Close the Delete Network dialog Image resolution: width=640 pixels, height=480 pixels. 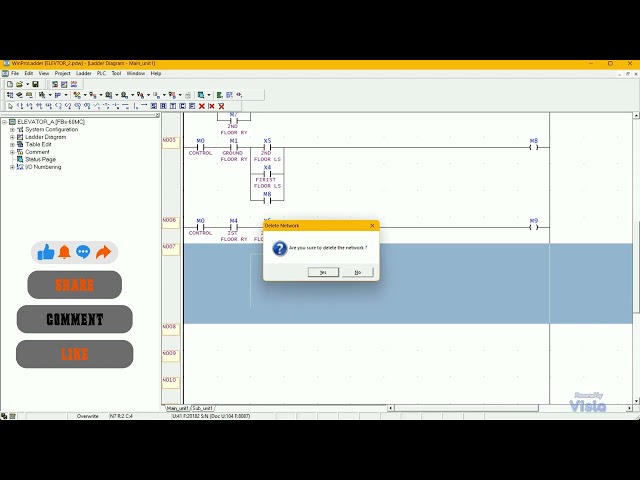tap(372, 226)
